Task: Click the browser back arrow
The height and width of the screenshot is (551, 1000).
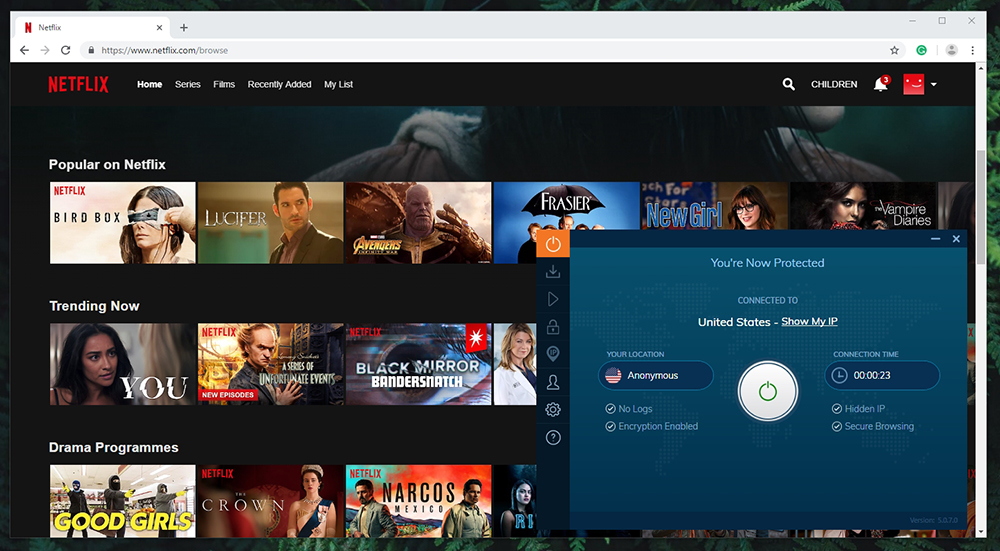Action: click(24, 50)
